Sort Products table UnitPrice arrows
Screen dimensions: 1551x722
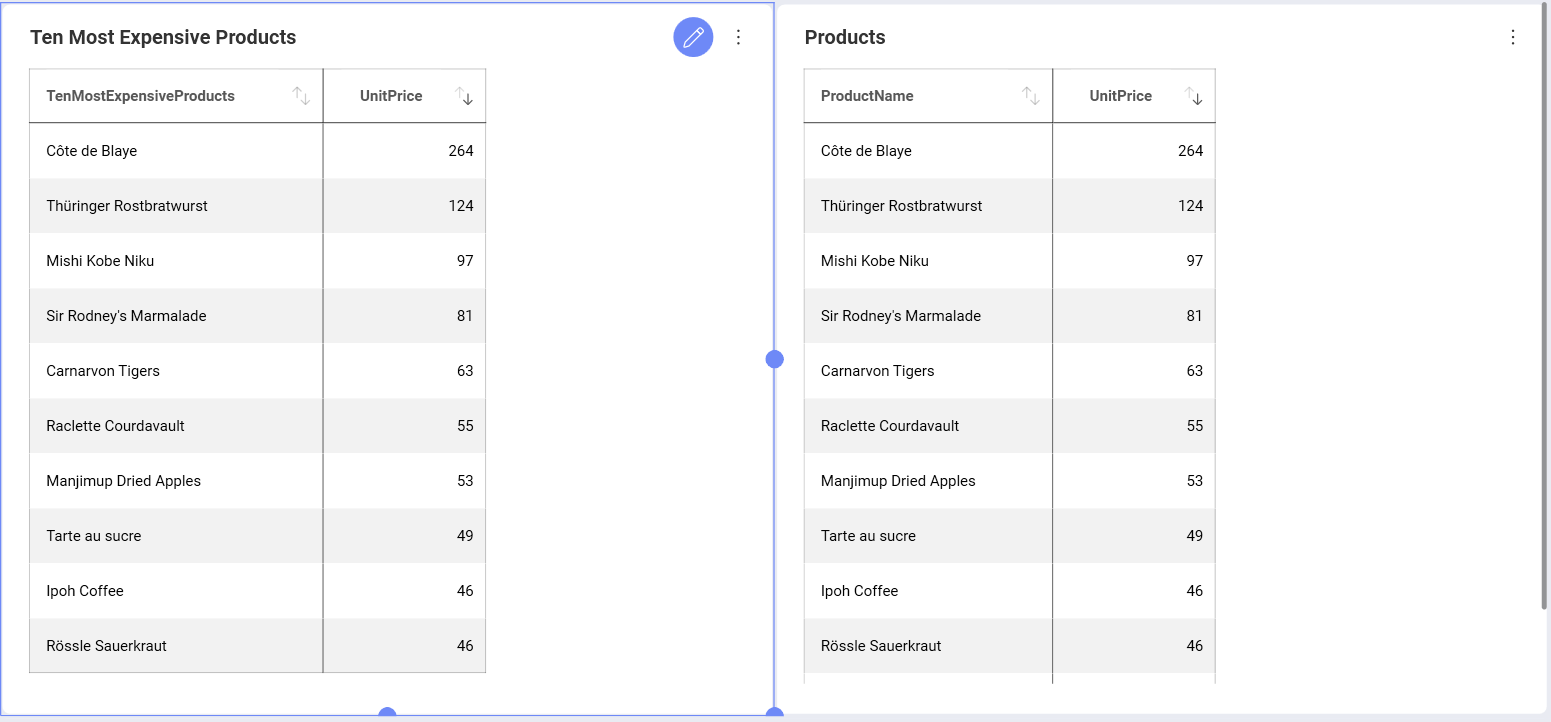pos(1194,96)
